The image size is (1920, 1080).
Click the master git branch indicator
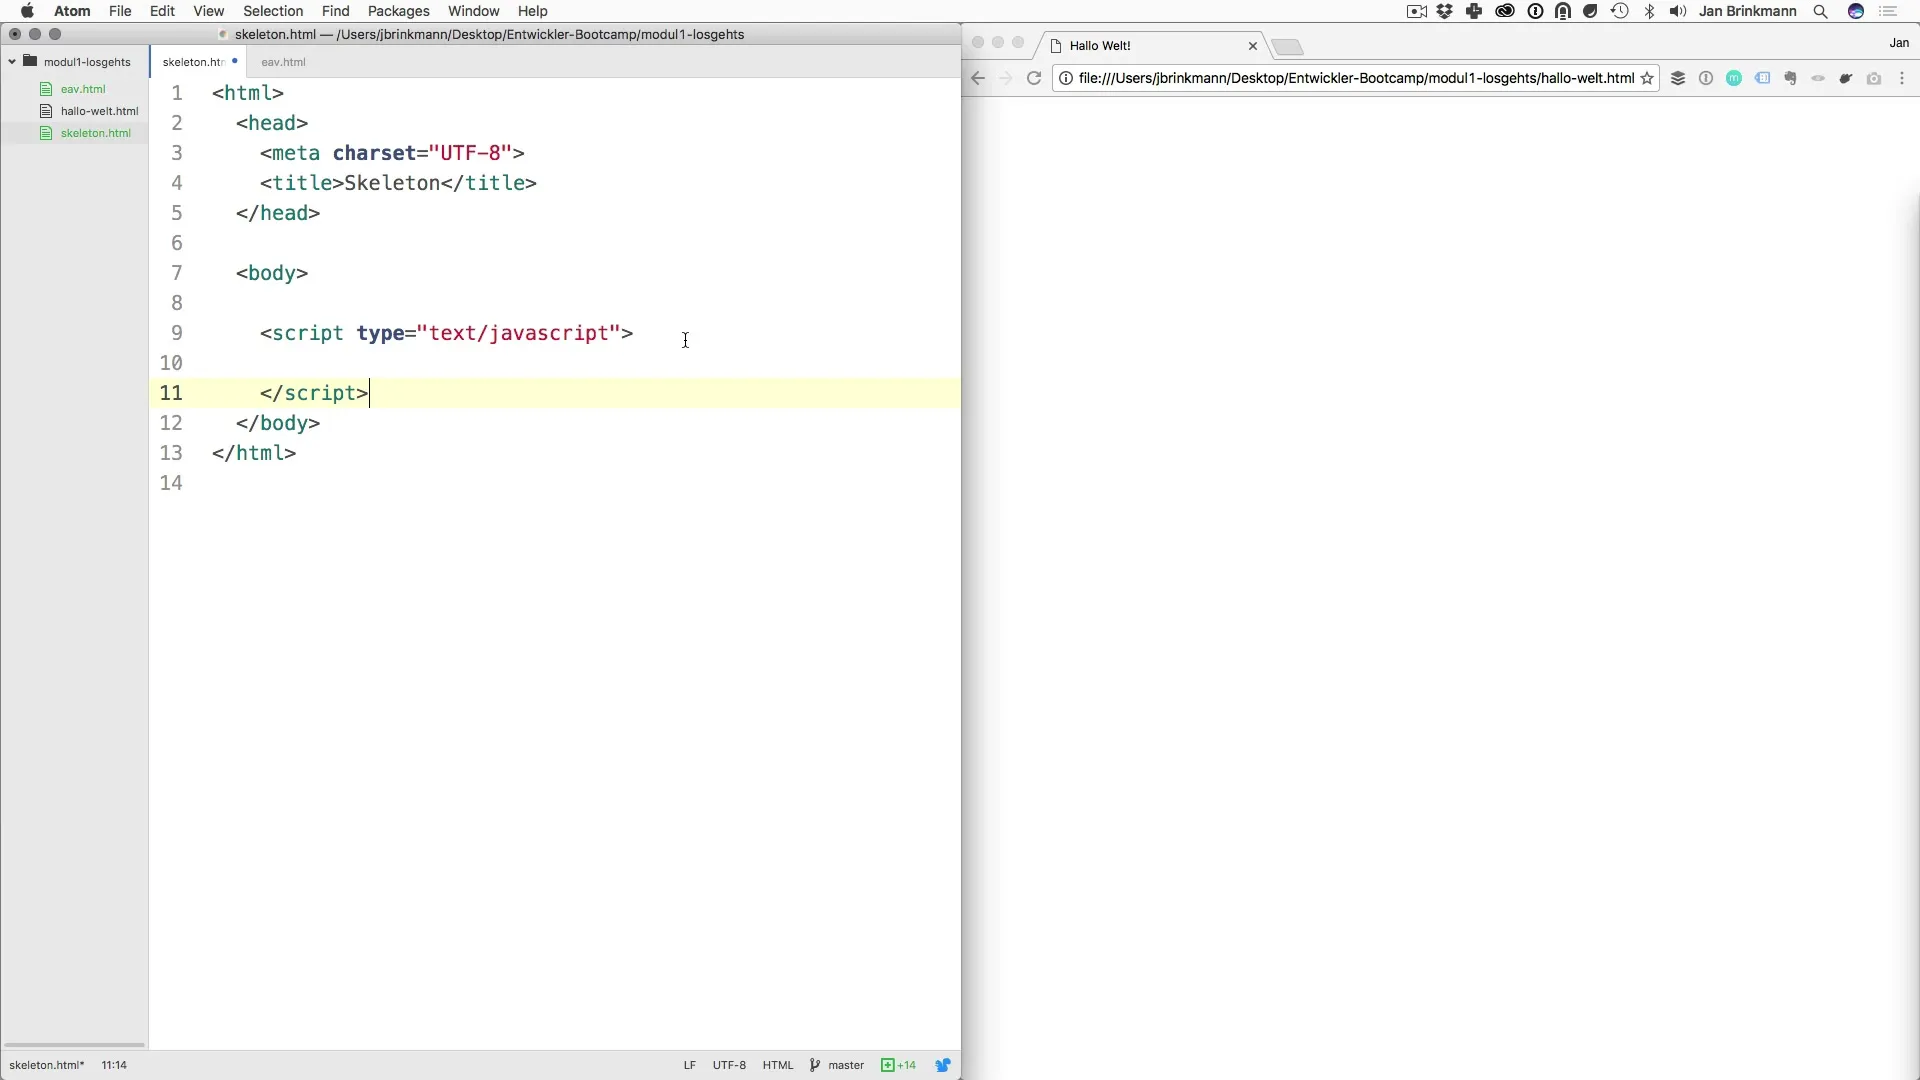coord(837,1065)
